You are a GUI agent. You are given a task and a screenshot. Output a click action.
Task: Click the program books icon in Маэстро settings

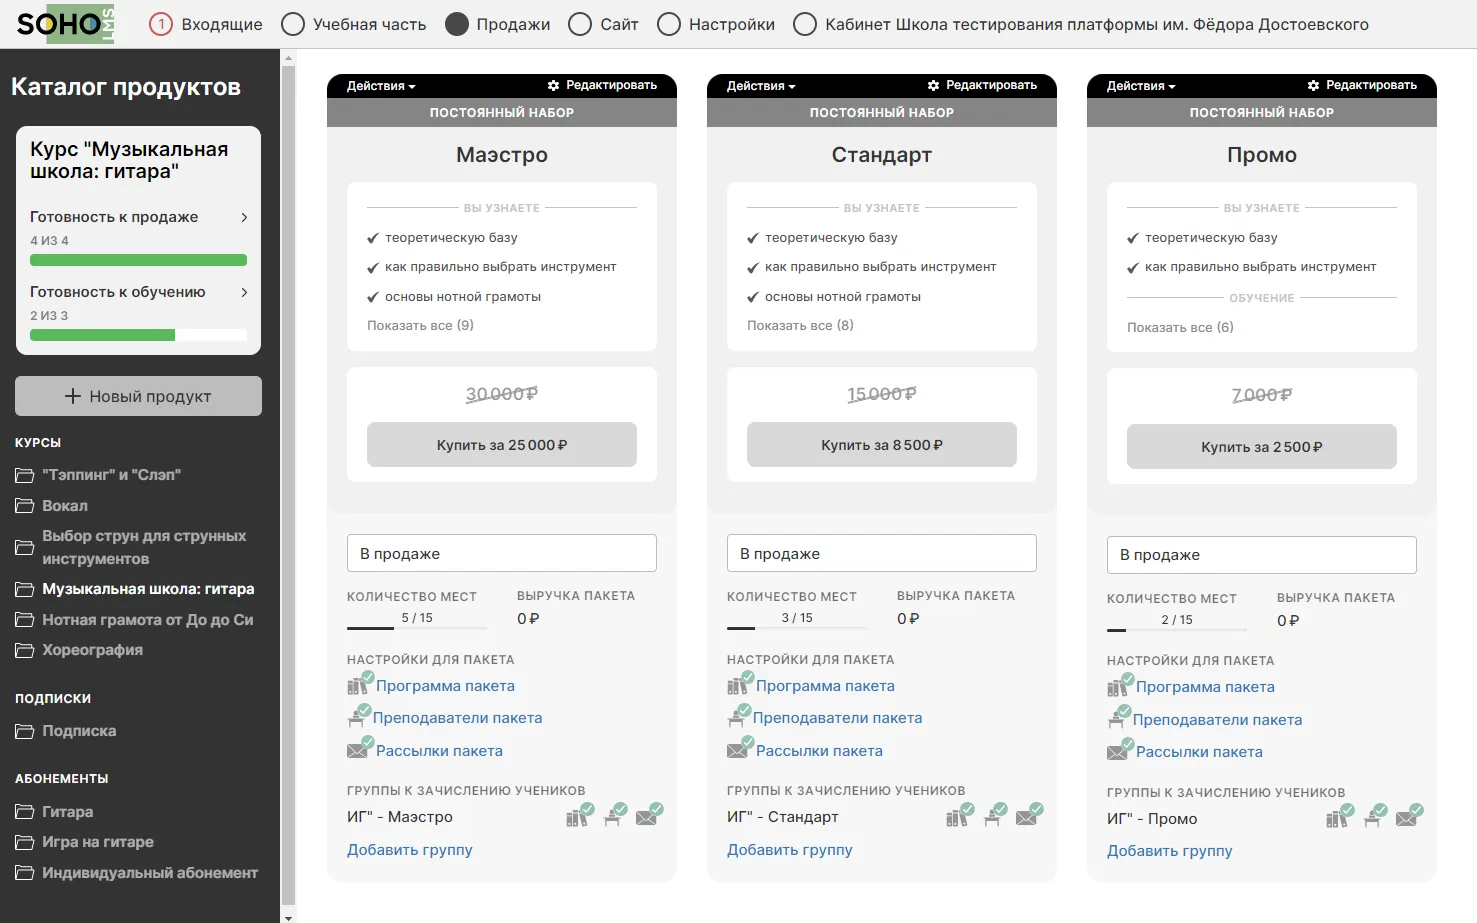[x=358, y=685]
